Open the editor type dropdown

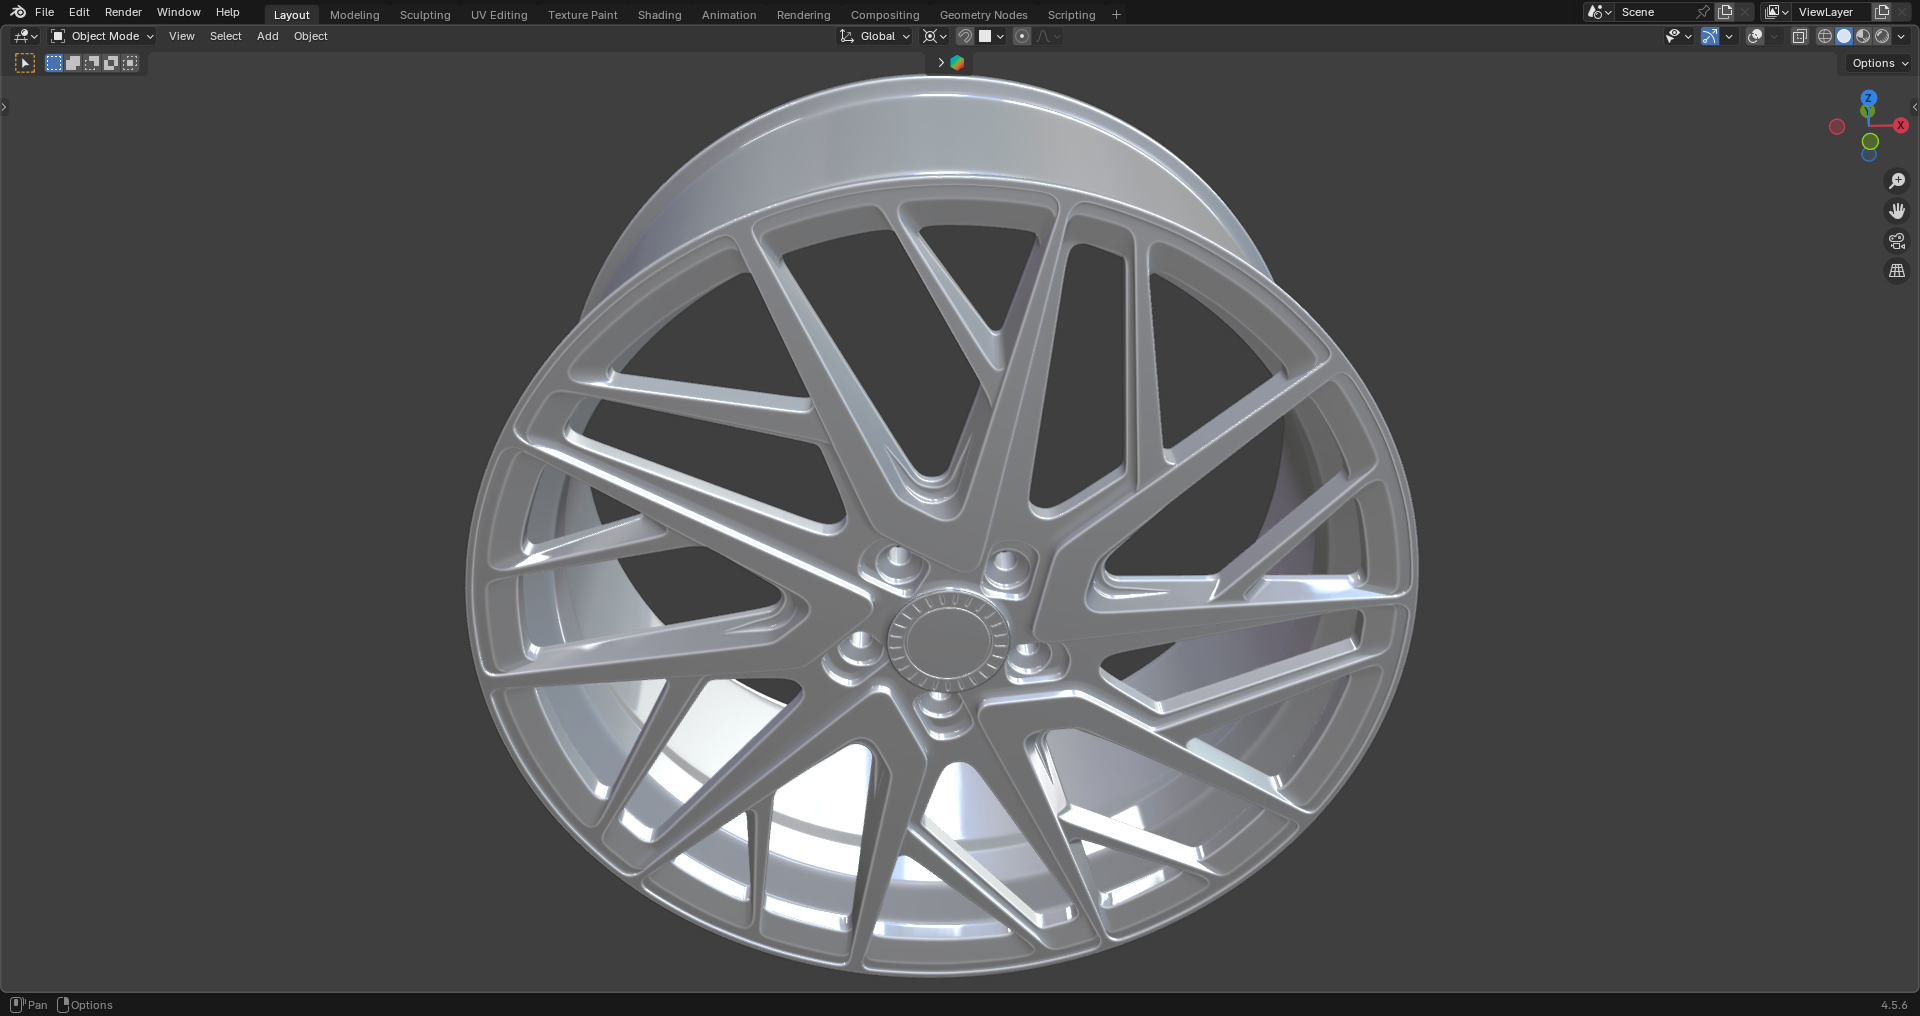25,36
